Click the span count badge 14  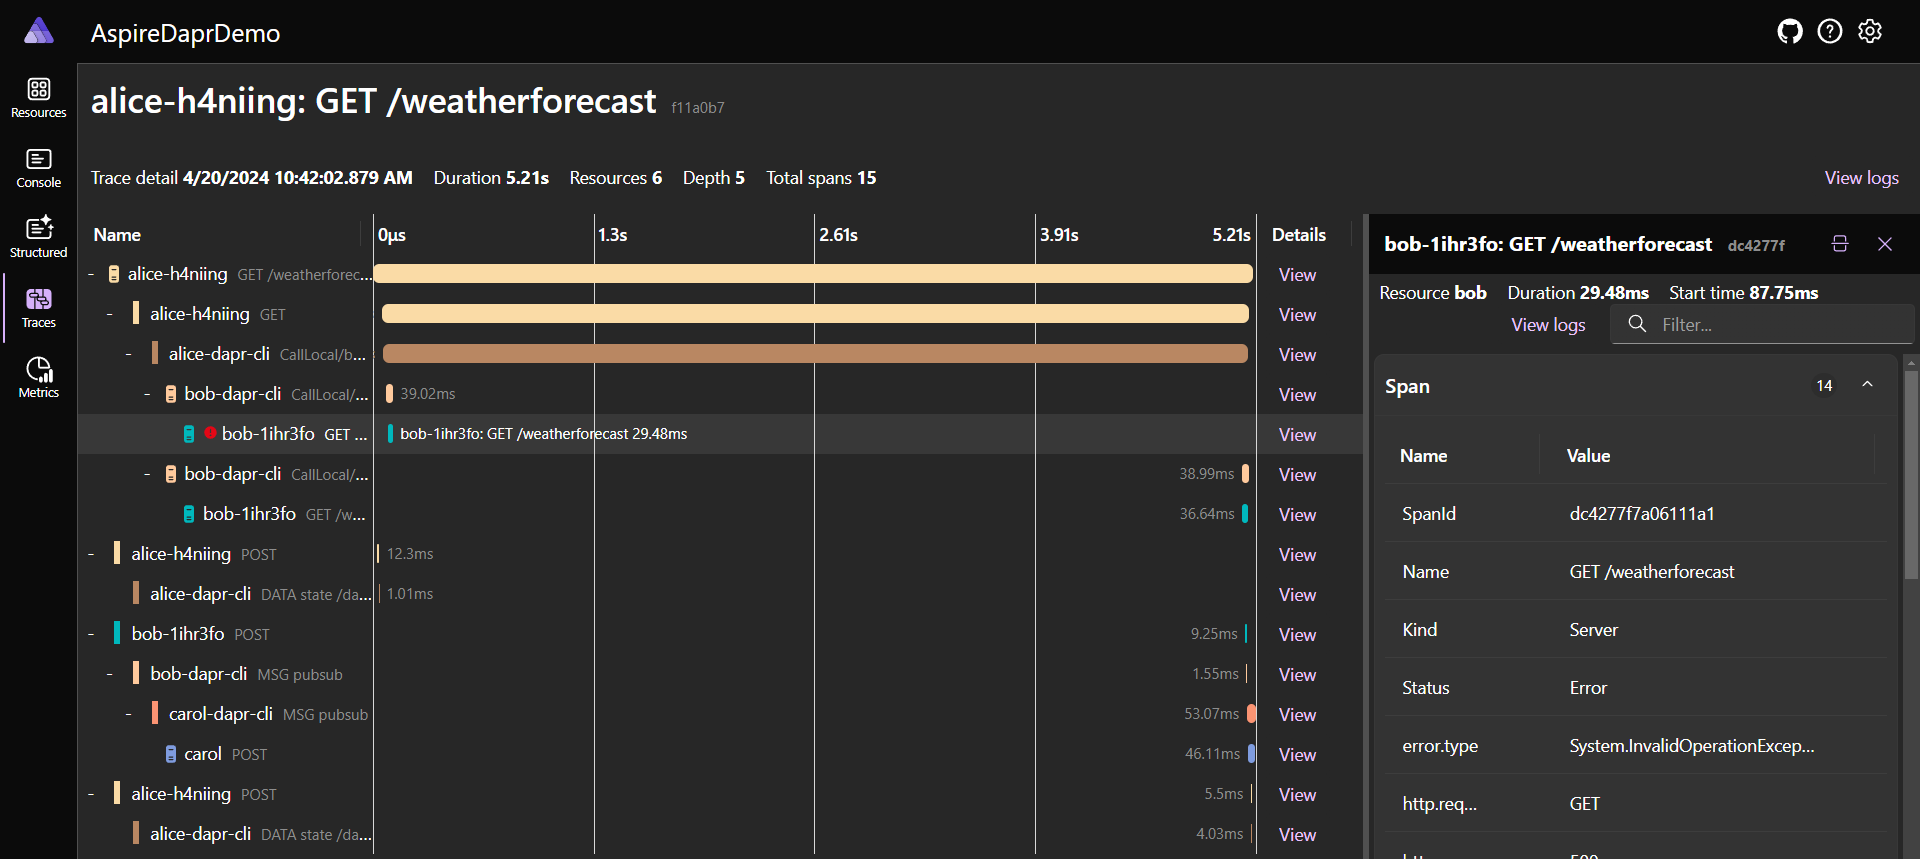click(x=1824, y=386)
